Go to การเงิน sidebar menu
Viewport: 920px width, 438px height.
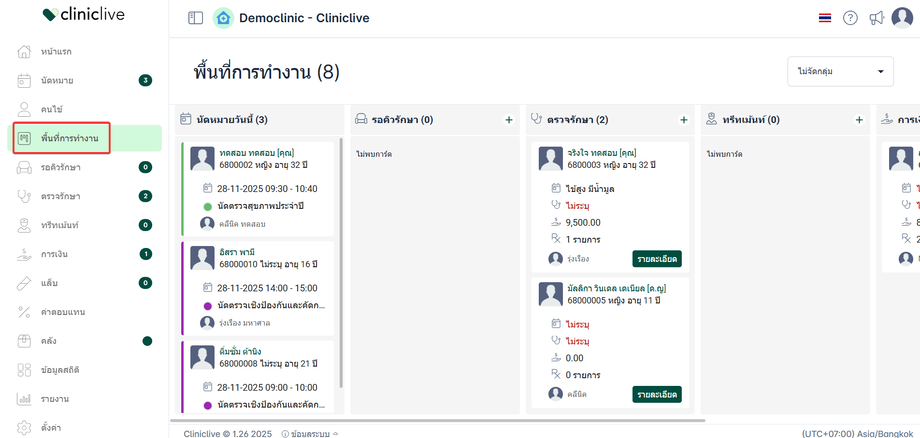pos(56,254)
